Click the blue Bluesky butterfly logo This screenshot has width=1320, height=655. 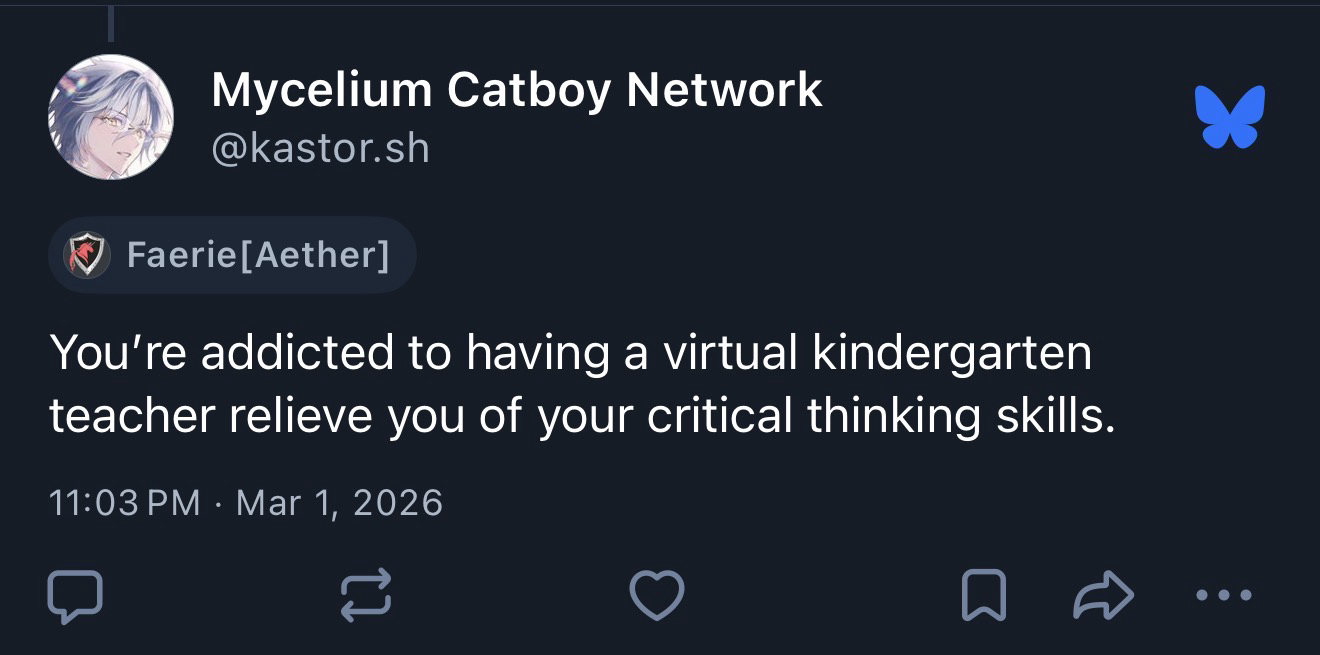[x=1229, y=116]
